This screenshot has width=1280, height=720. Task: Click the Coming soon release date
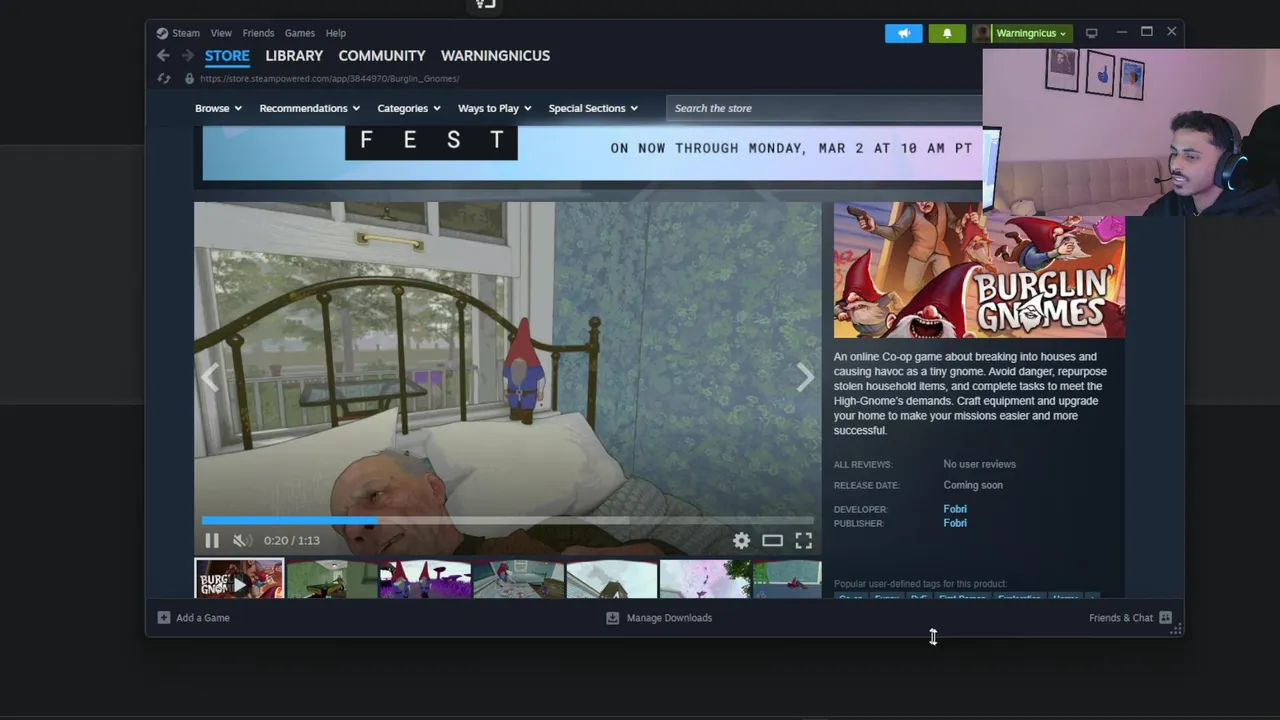coord(973,485)
